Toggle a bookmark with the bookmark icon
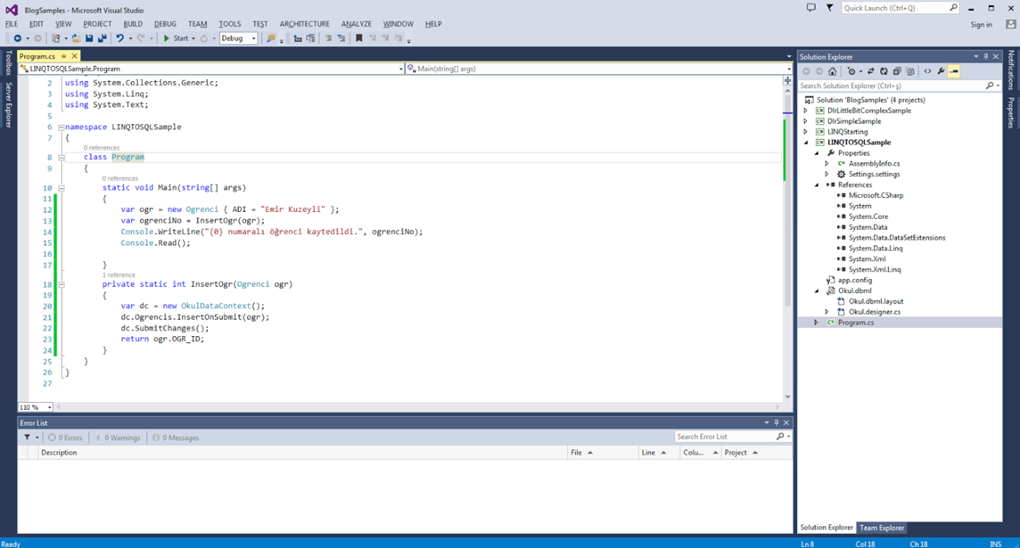 (x=358, y=38)
